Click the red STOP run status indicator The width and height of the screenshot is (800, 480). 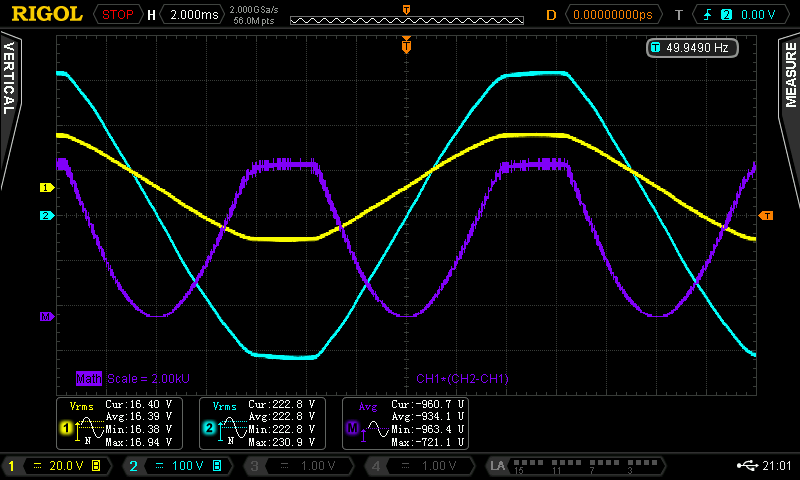tap(117, 15)
